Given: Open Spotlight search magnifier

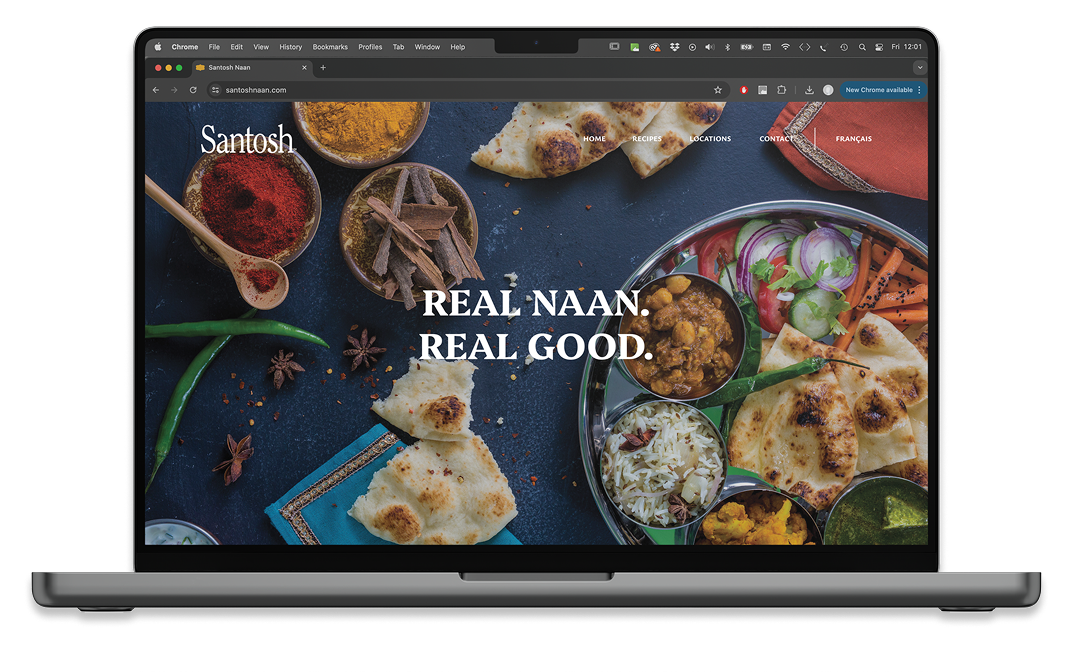Looking at the screenshot, I should [862, 47].
